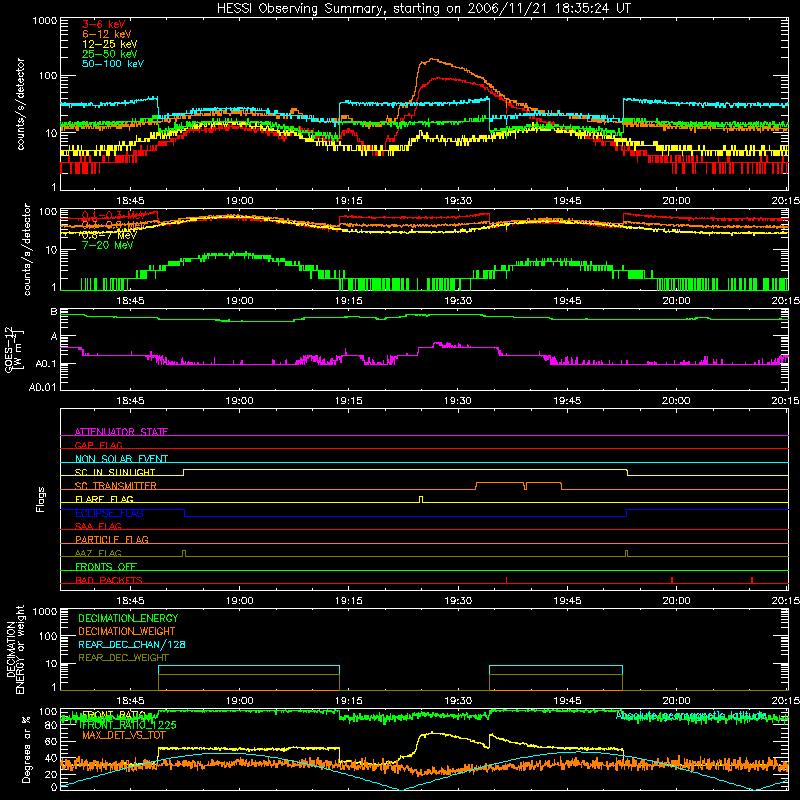Click the 1000 tick label on top count-rate panel
Viewport: 800px width, 800px height.
click(x=44, y=21)
